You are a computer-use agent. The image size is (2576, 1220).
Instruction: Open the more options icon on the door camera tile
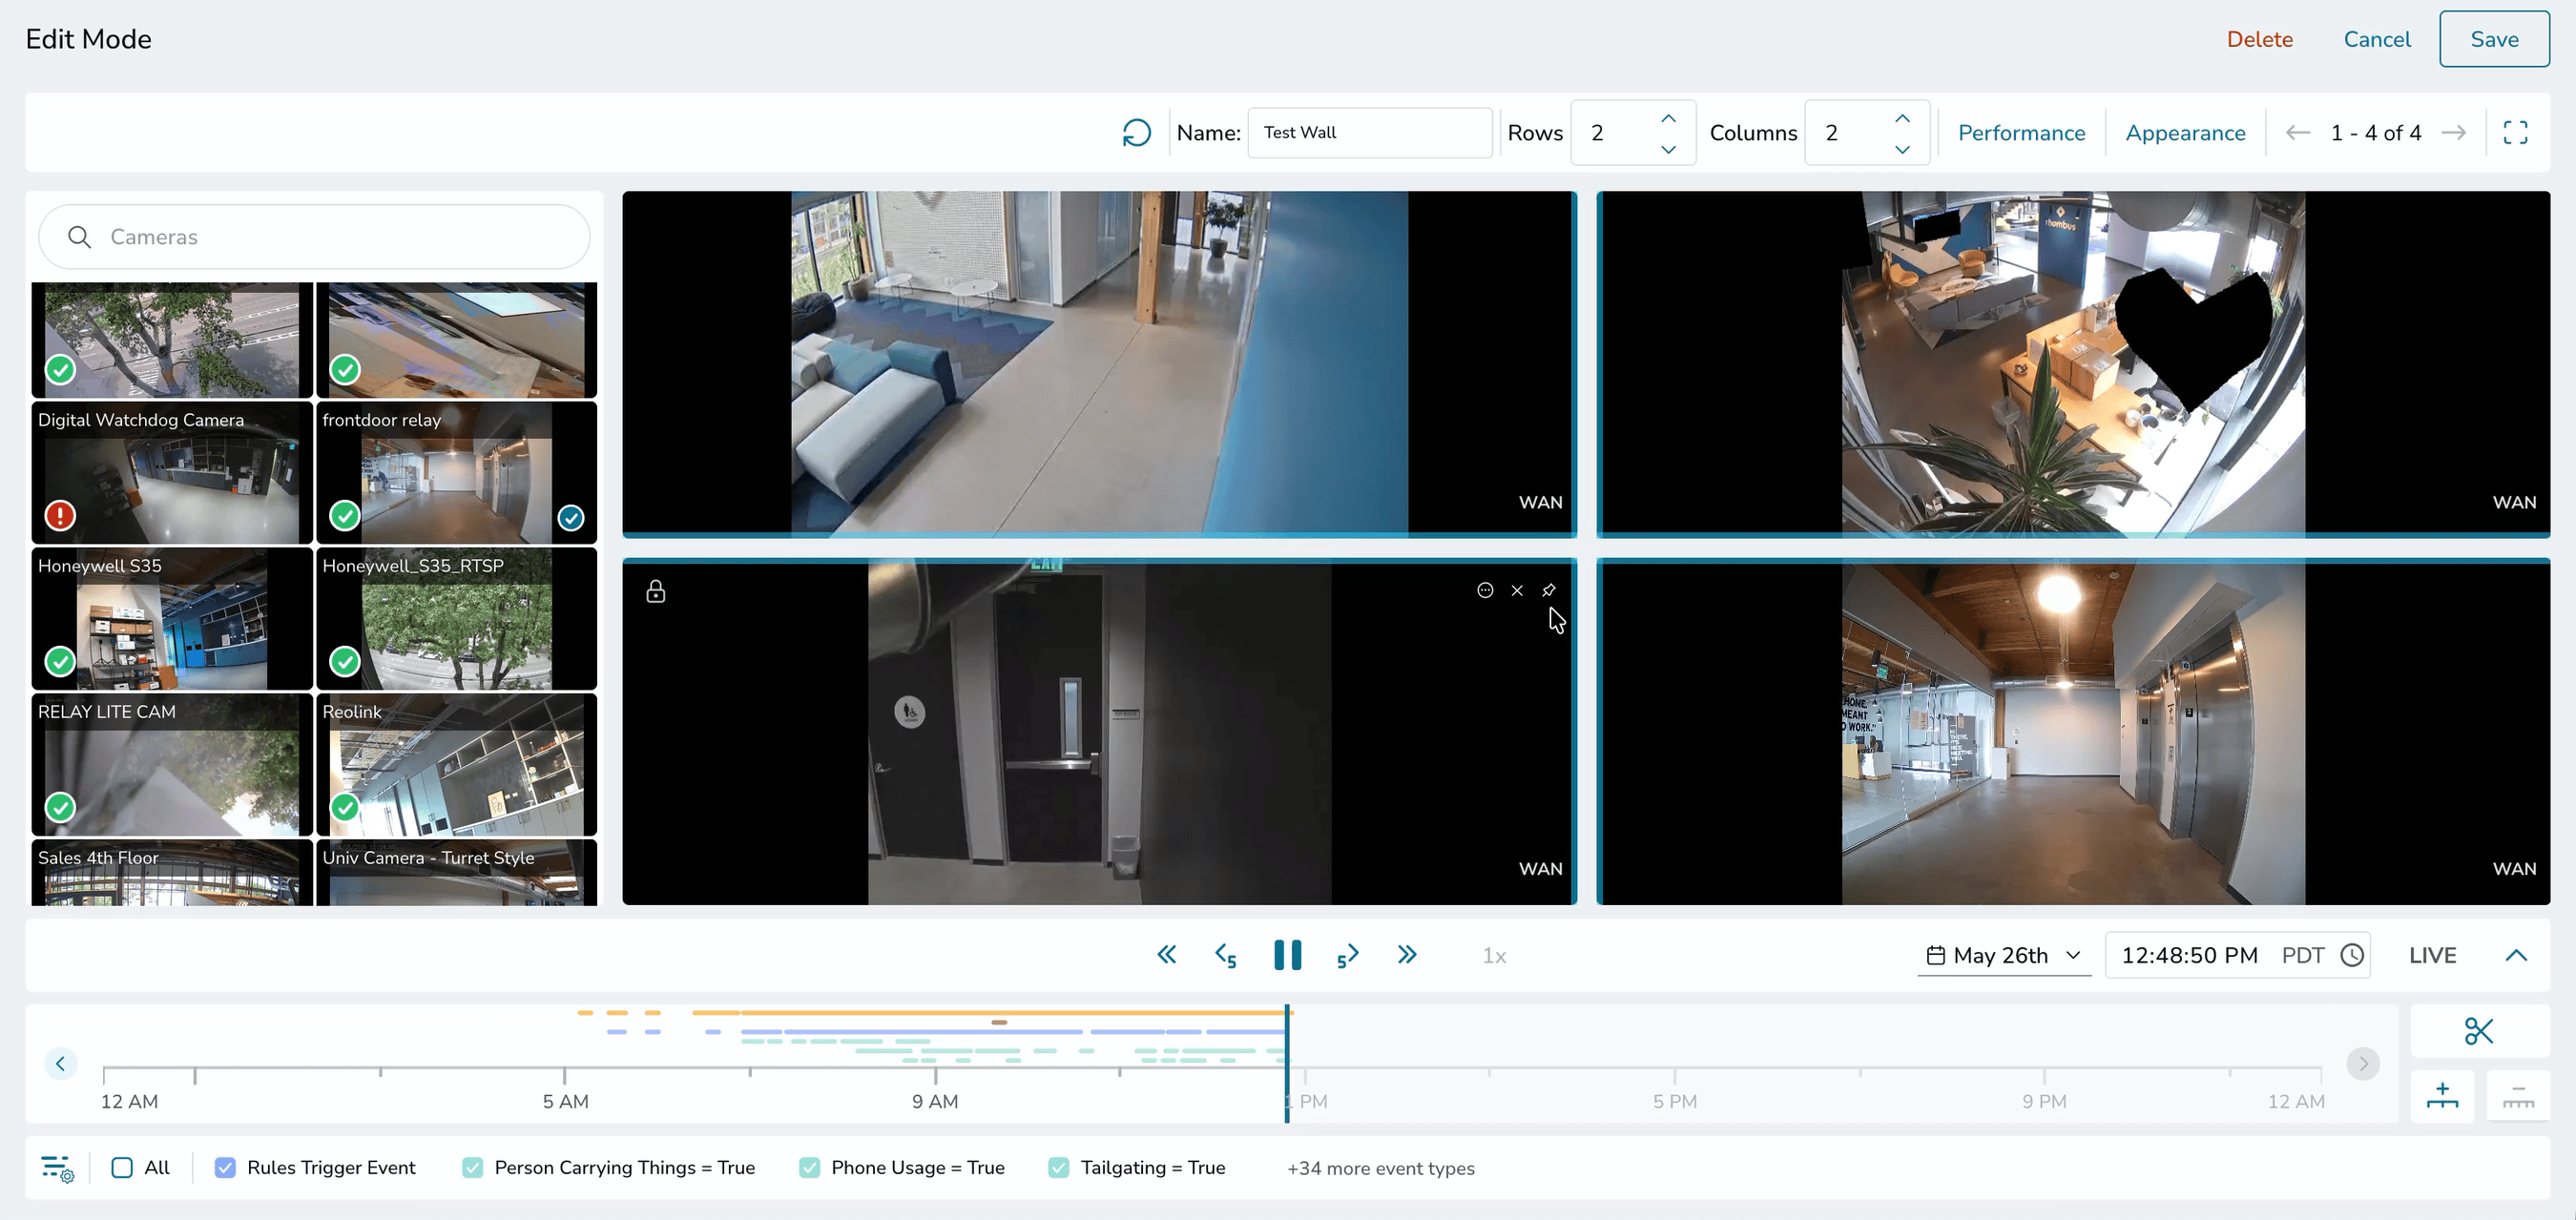click(1485, 590)
